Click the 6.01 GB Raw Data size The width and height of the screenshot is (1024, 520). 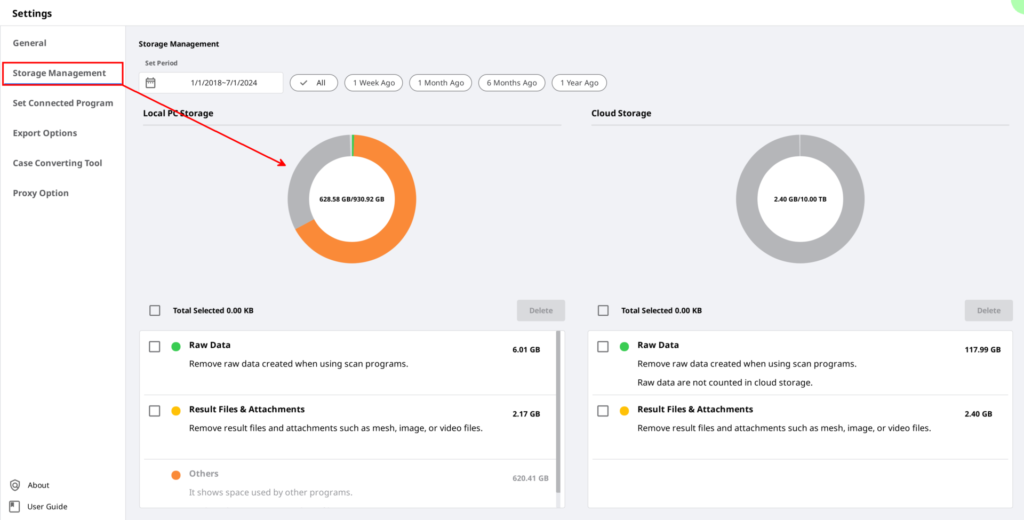pyautogui.click(x=526, y=349)
